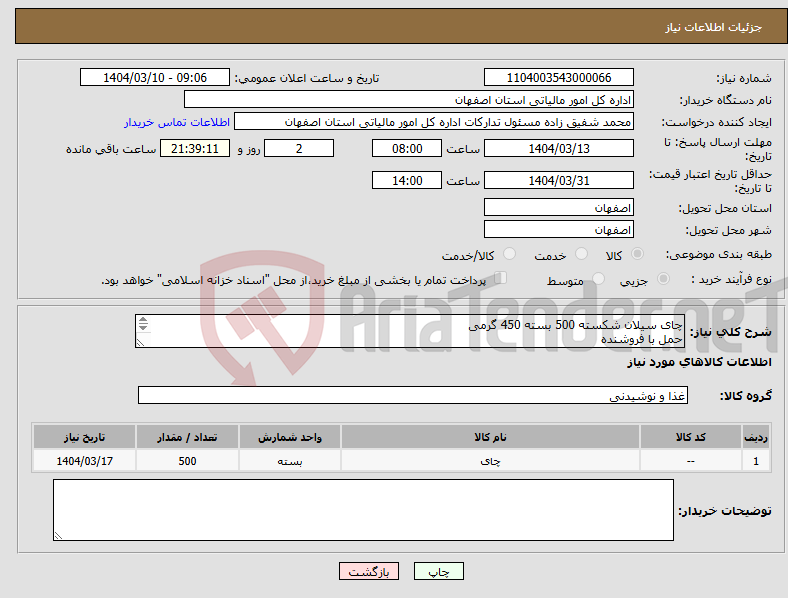
Task: Click resize handle of شرح کلی نیاز textarea
Action: (x=140, y=343)
